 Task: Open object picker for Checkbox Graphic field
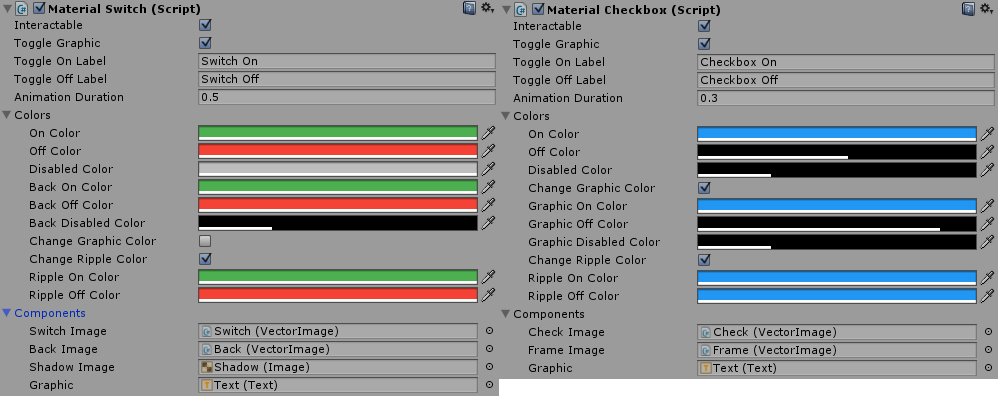click(x=988, y=368)
